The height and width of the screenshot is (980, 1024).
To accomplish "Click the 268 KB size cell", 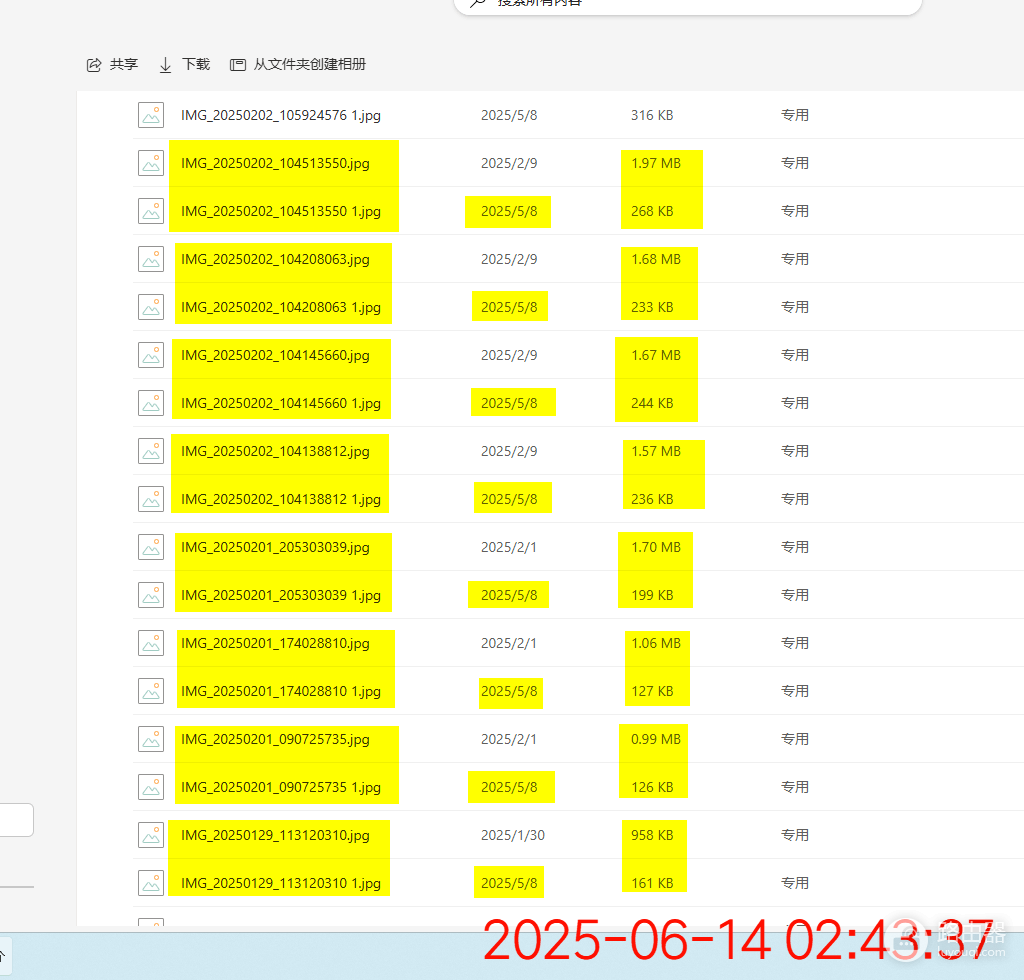I will click(x=652, y=212).
